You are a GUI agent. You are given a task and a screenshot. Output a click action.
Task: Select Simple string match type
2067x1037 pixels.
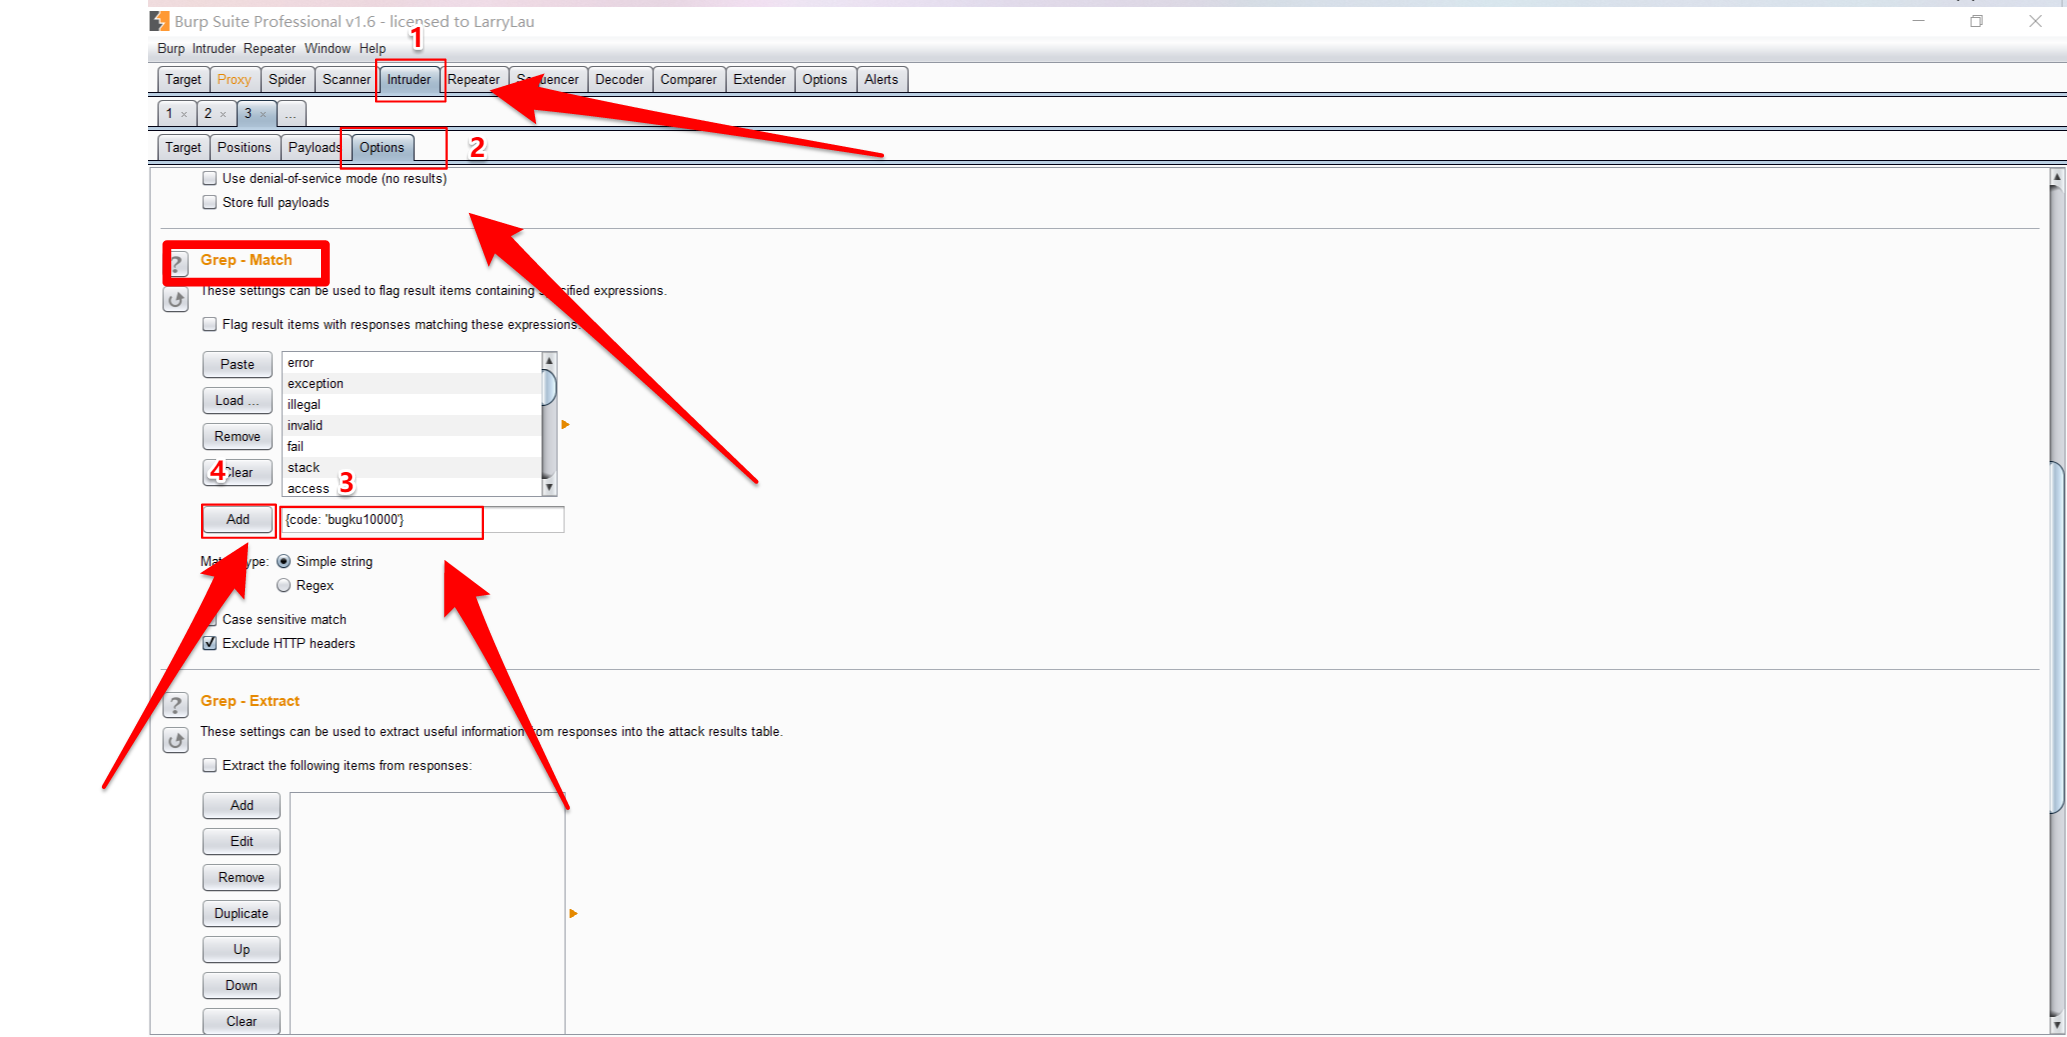284,562
